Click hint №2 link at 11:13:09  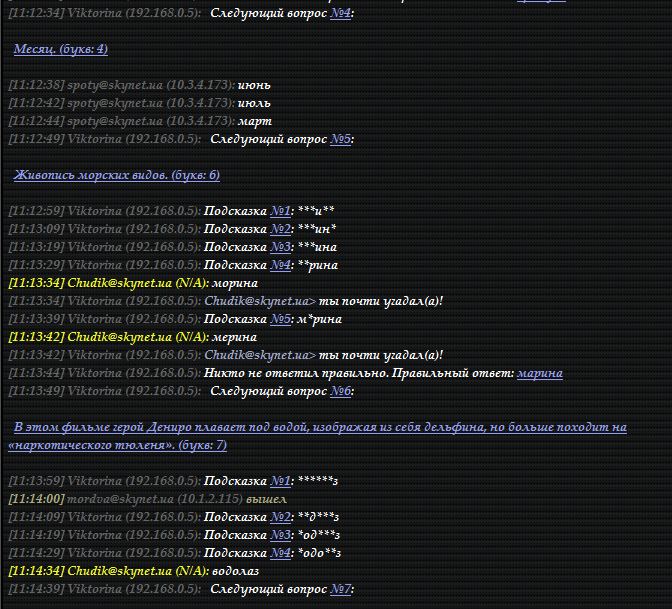click(x=281, y=229)
